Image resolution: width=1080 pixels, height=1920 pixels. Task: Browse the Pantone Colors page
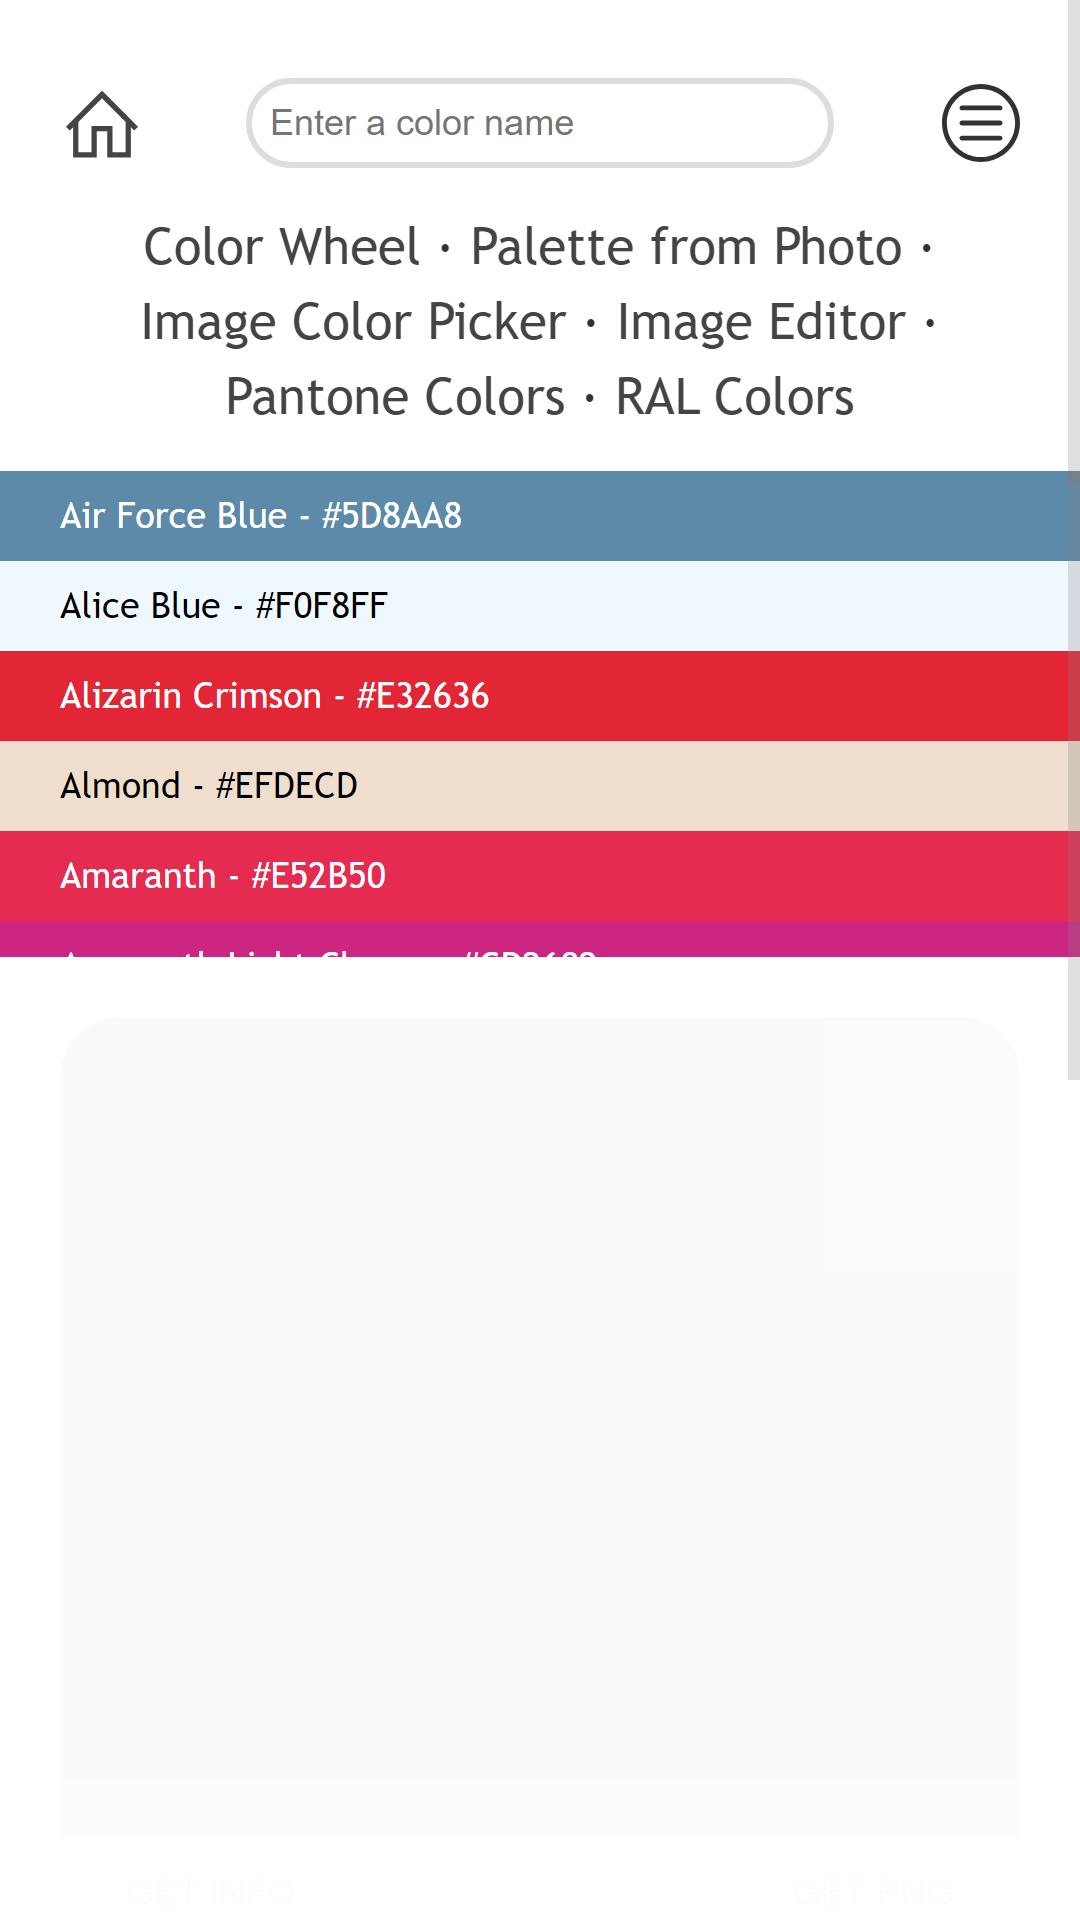[395, 397]
